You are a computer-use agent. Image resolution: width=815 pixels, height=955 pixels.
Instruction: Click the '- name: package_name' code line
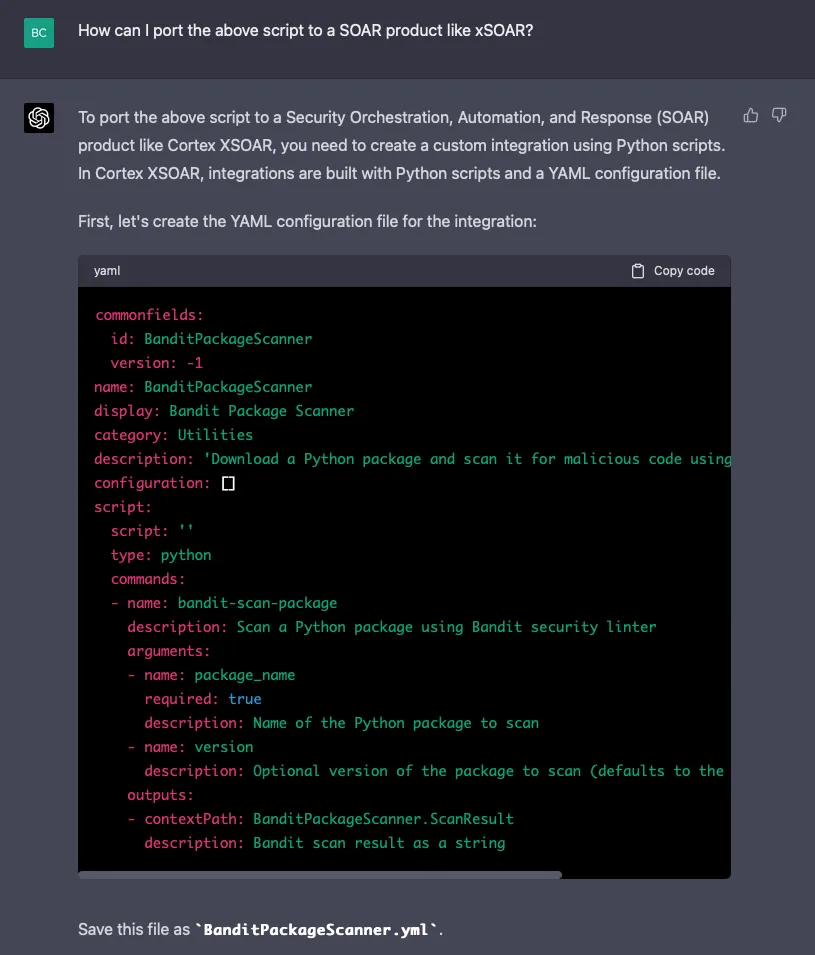coord(211,675)
